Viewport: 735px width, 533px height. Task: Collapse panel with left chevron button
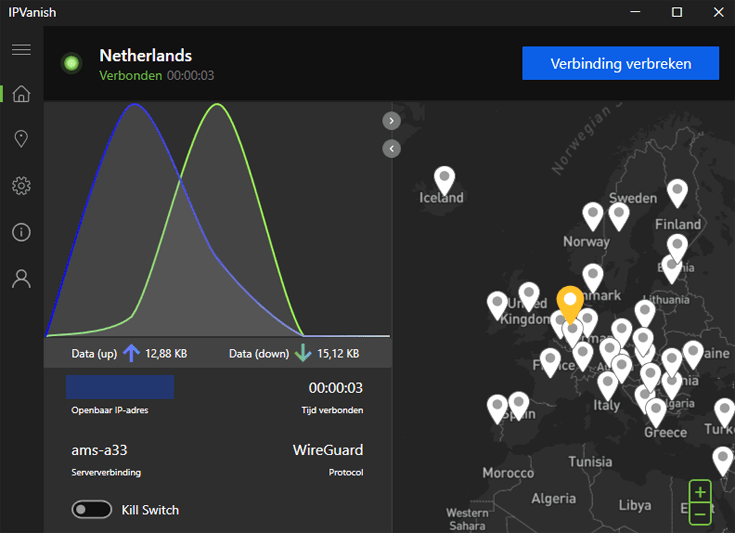(391, 149)
